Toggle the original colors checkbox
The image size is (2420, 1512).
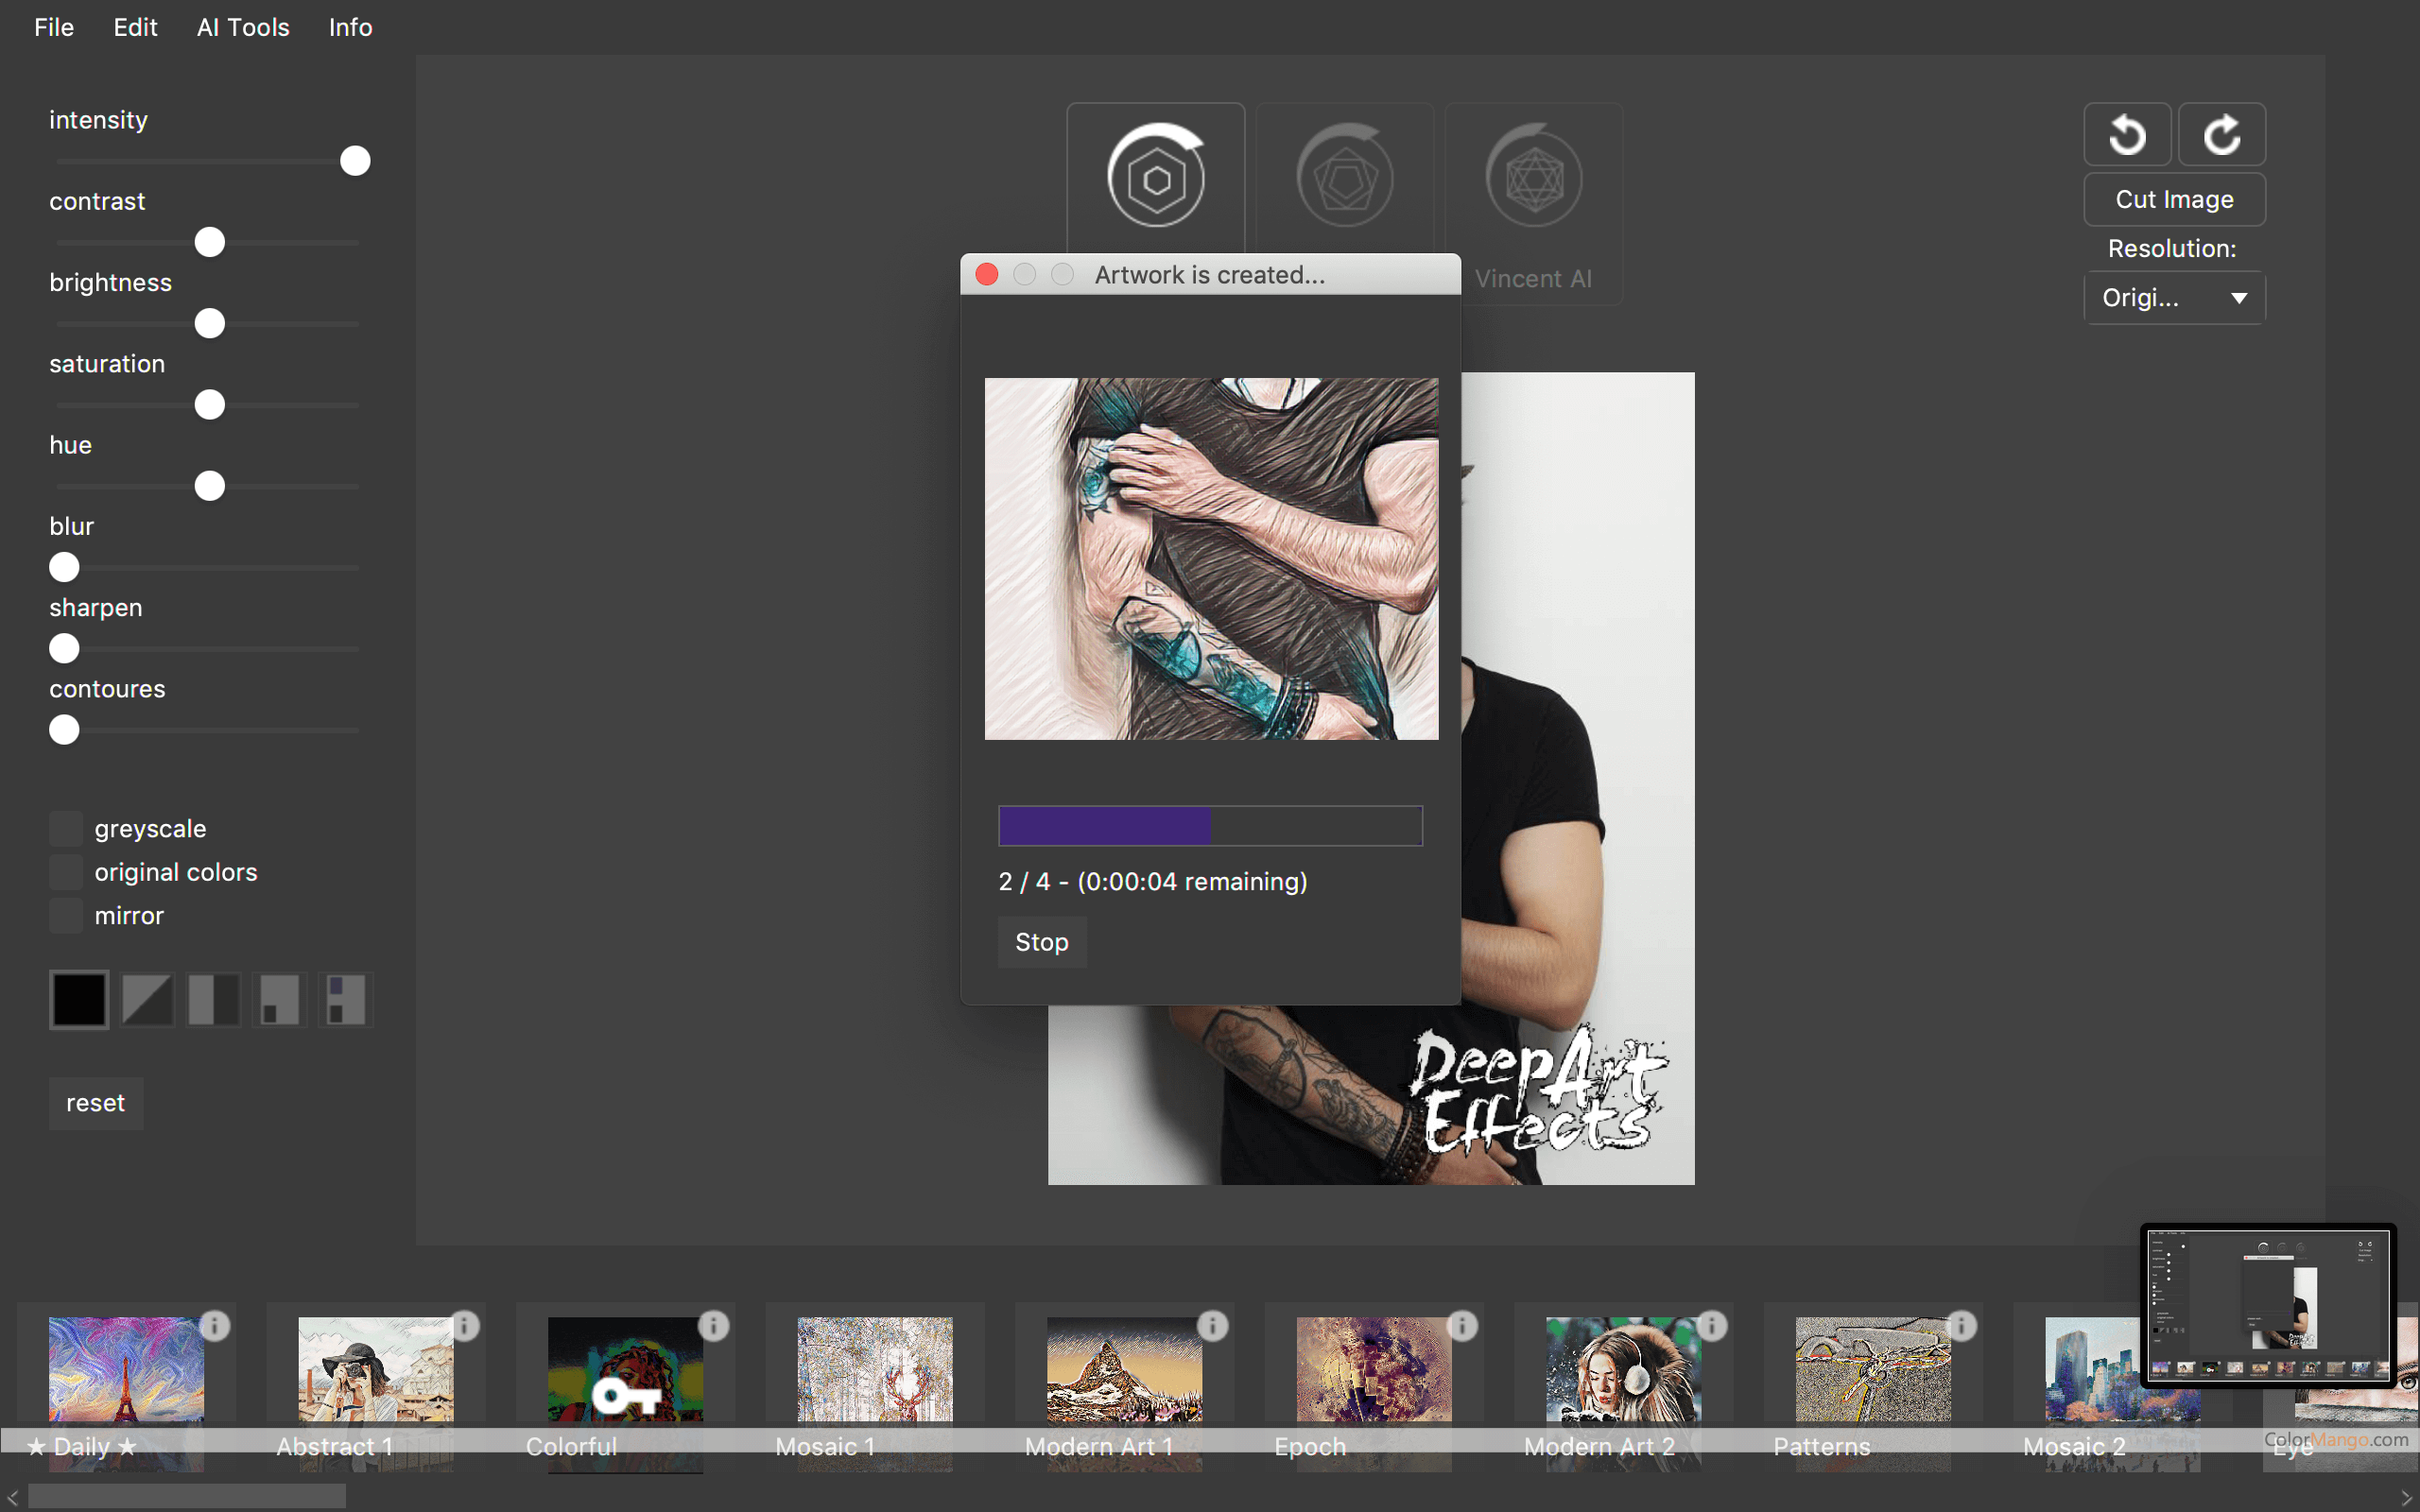tap(66, 872)
